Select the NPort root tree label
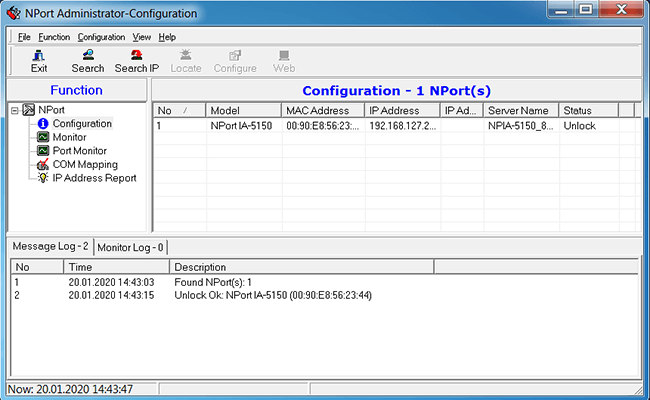Viewport: 650px width, 400px height. (51, 110)
